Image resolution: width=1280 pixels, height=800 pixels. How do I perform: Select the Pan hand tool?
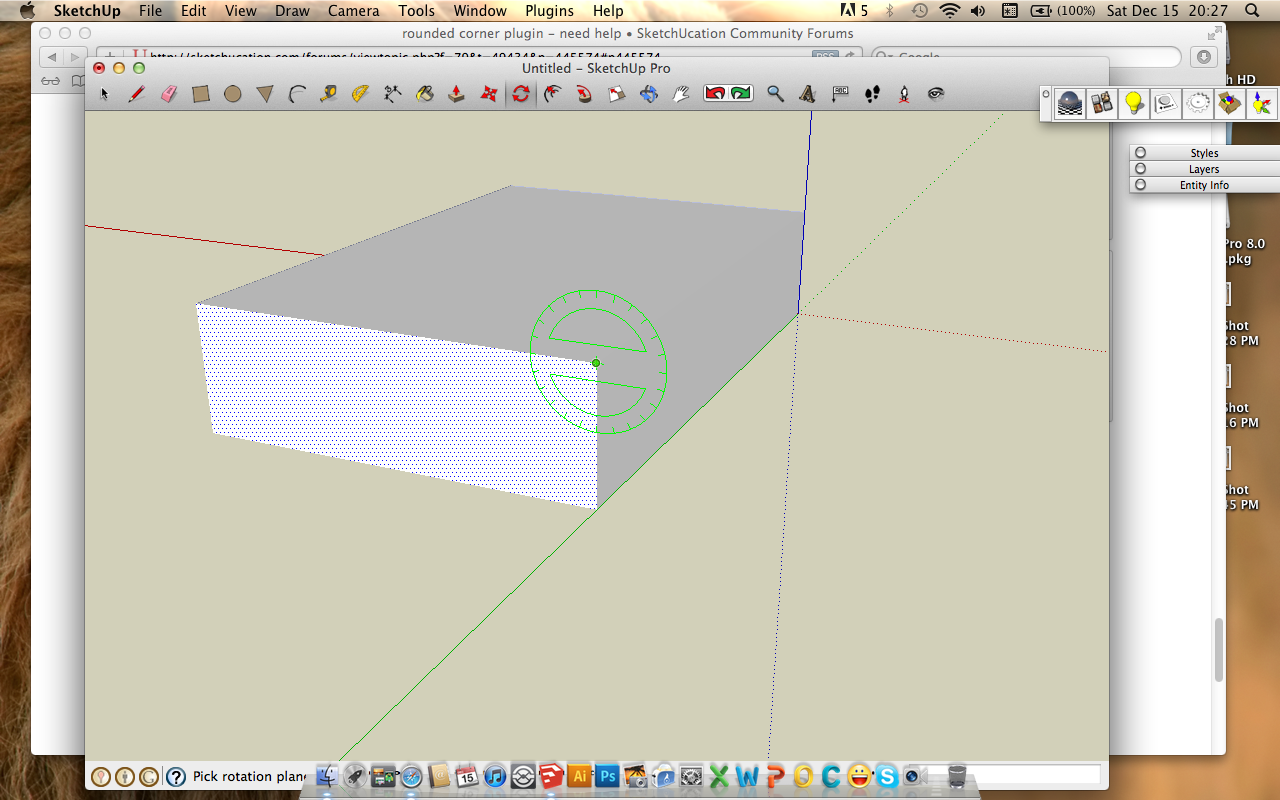tap(681, 94)
